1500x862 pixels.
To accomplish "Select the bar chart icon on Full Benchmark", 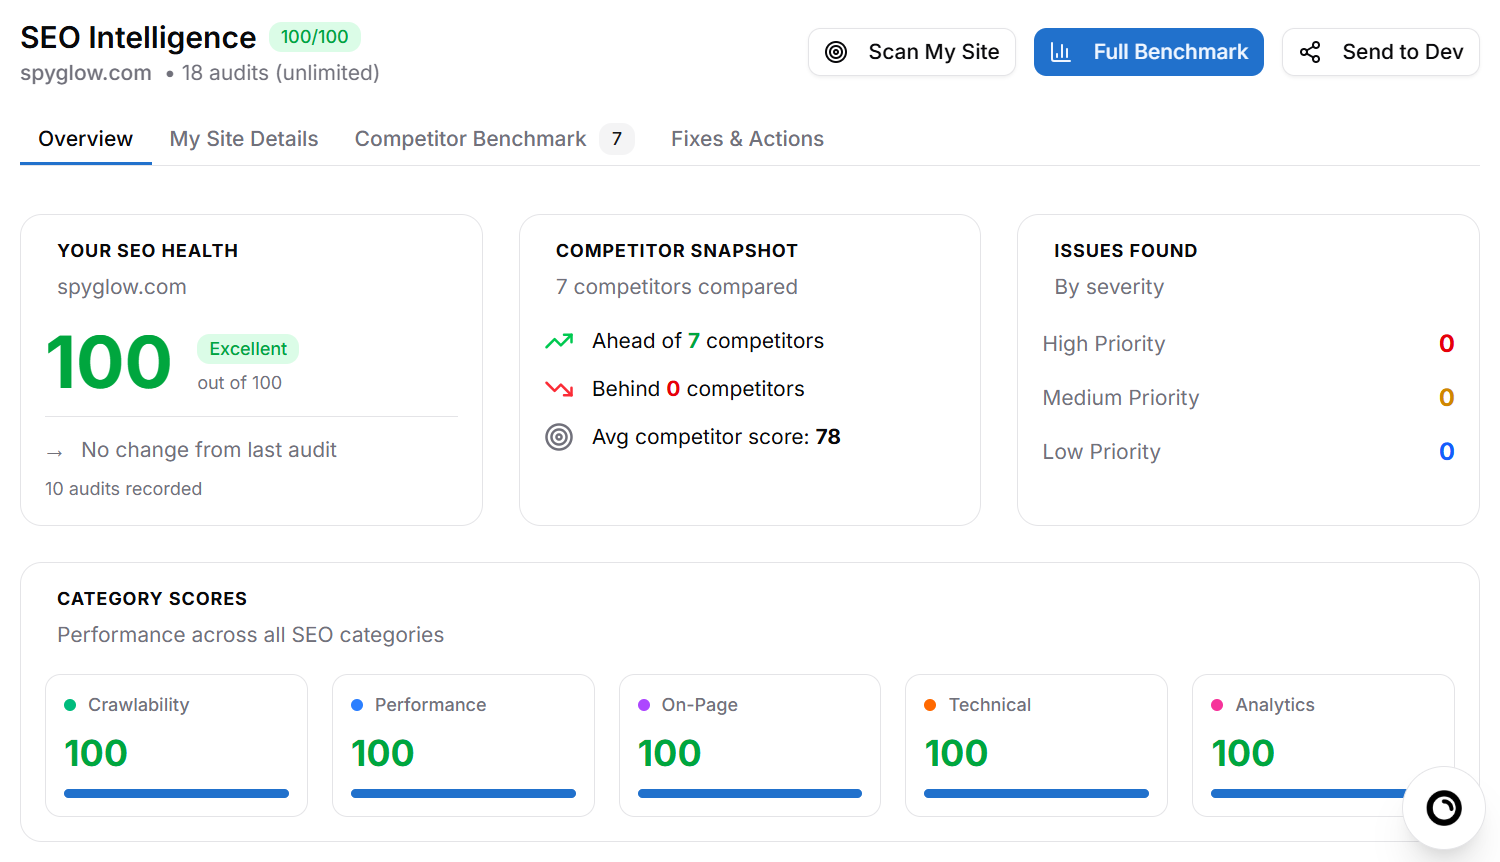I will click(x=1062, y=51).
